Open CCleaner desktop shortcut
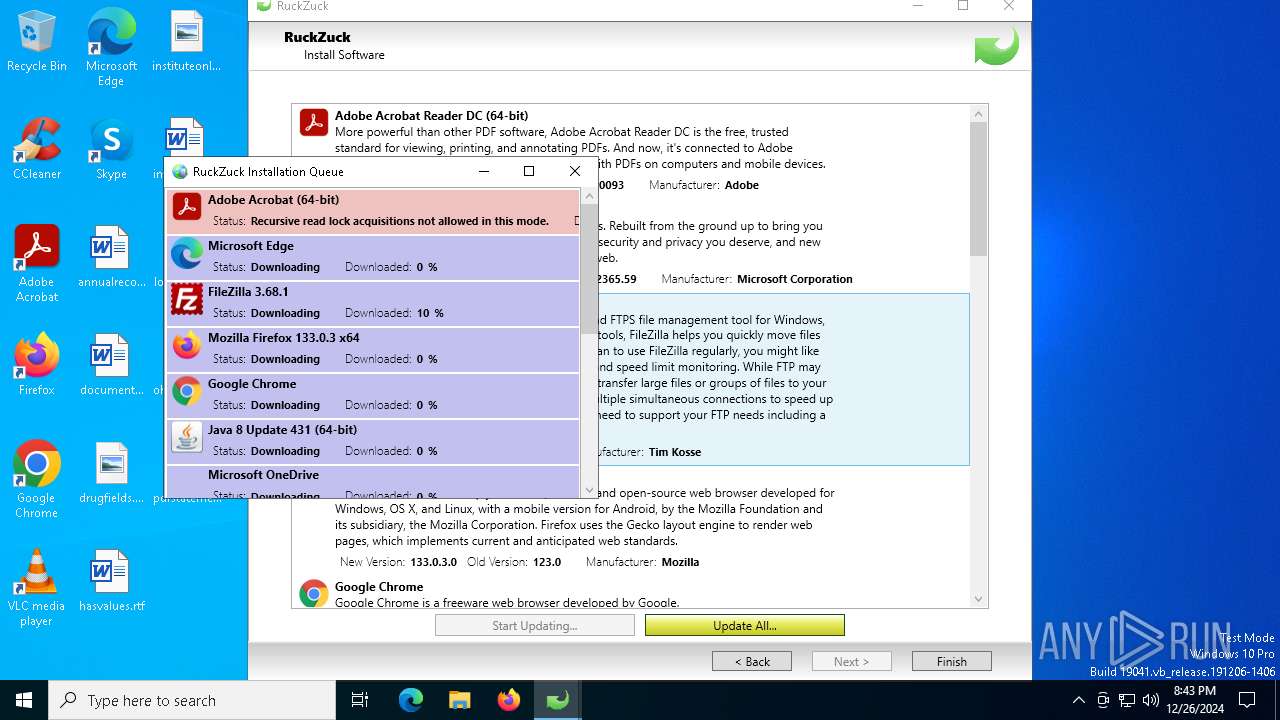This screenshot has width=1280, height=720. [x=37, y=150]
